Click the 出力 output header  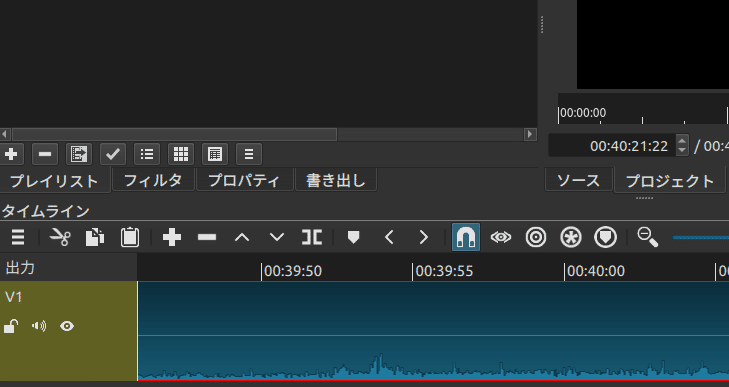click(68, 268)
